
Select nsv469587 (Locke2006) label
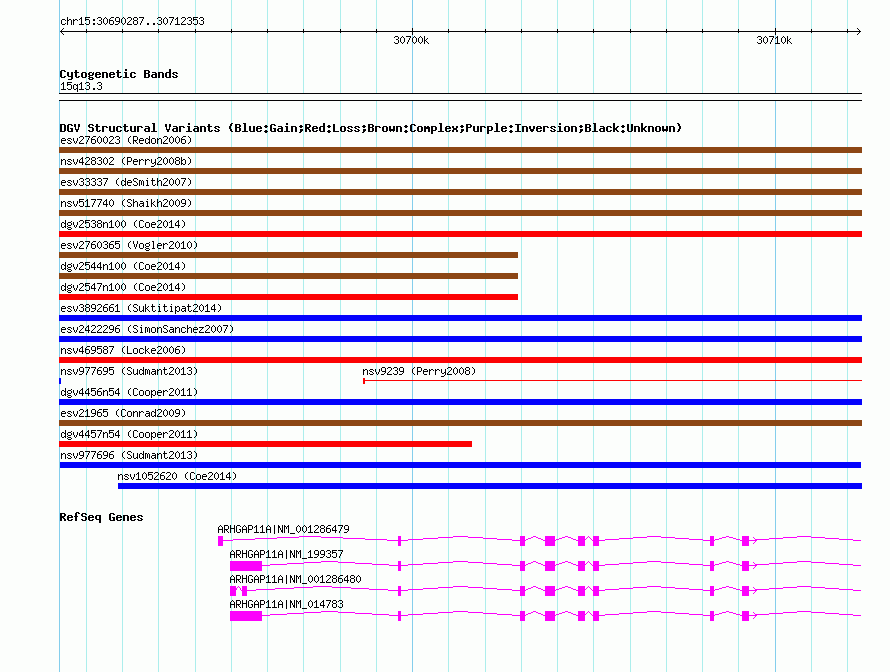tap(123, 350)
